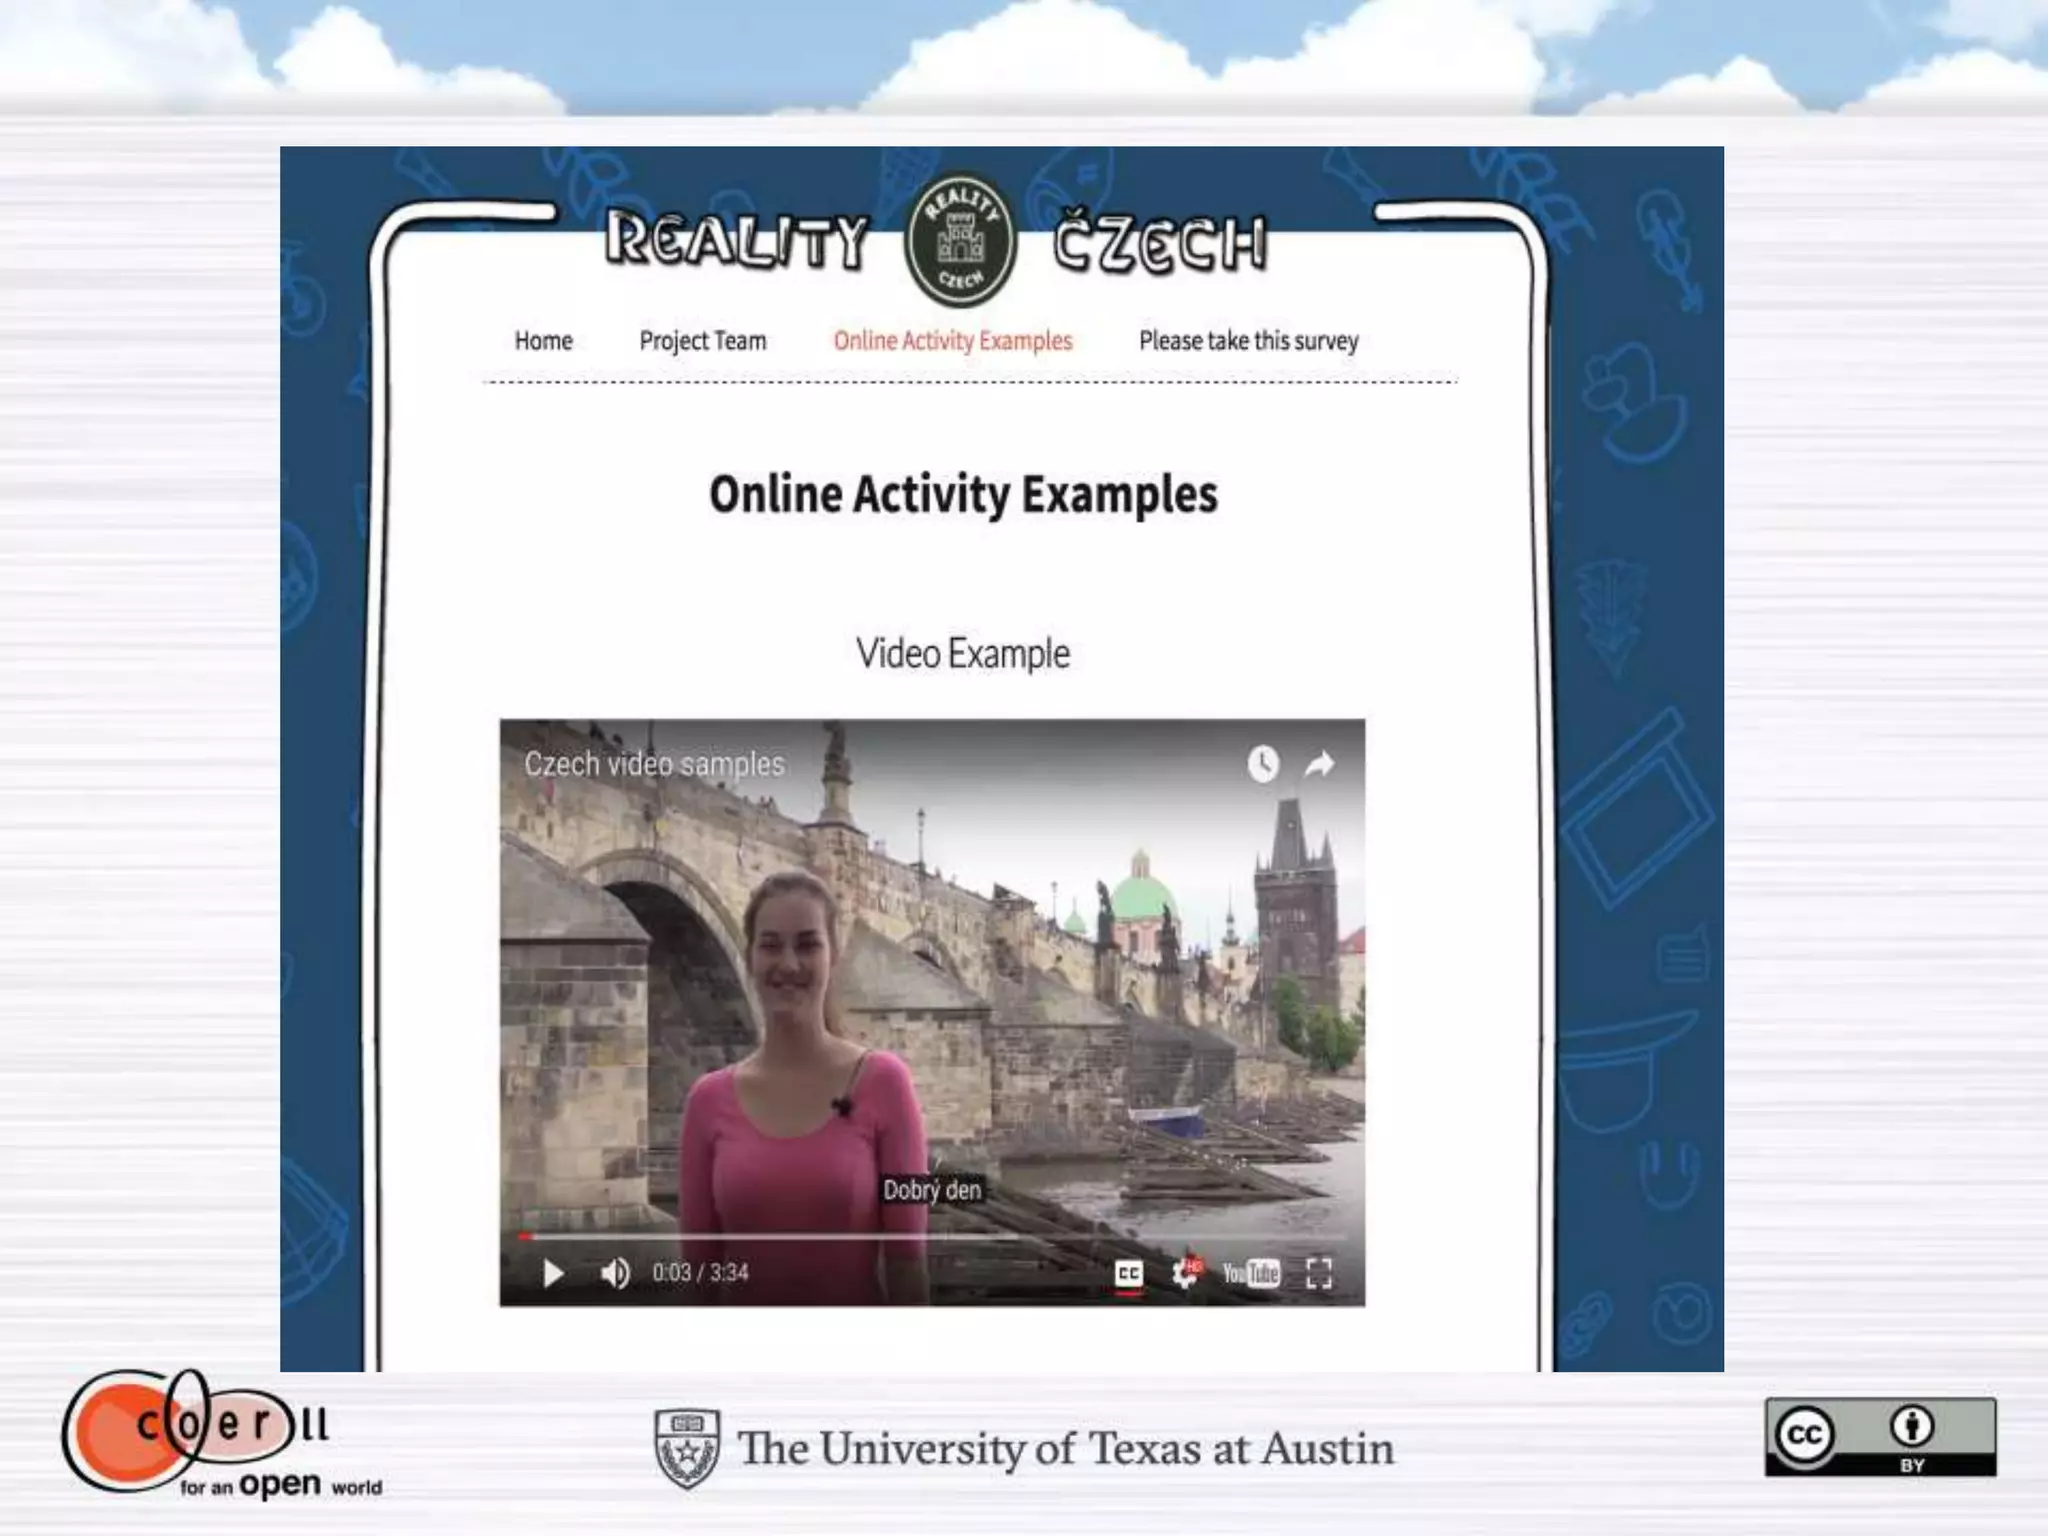Click the video share arrow icon
2048x1536 pixels.
[1320, 765]
